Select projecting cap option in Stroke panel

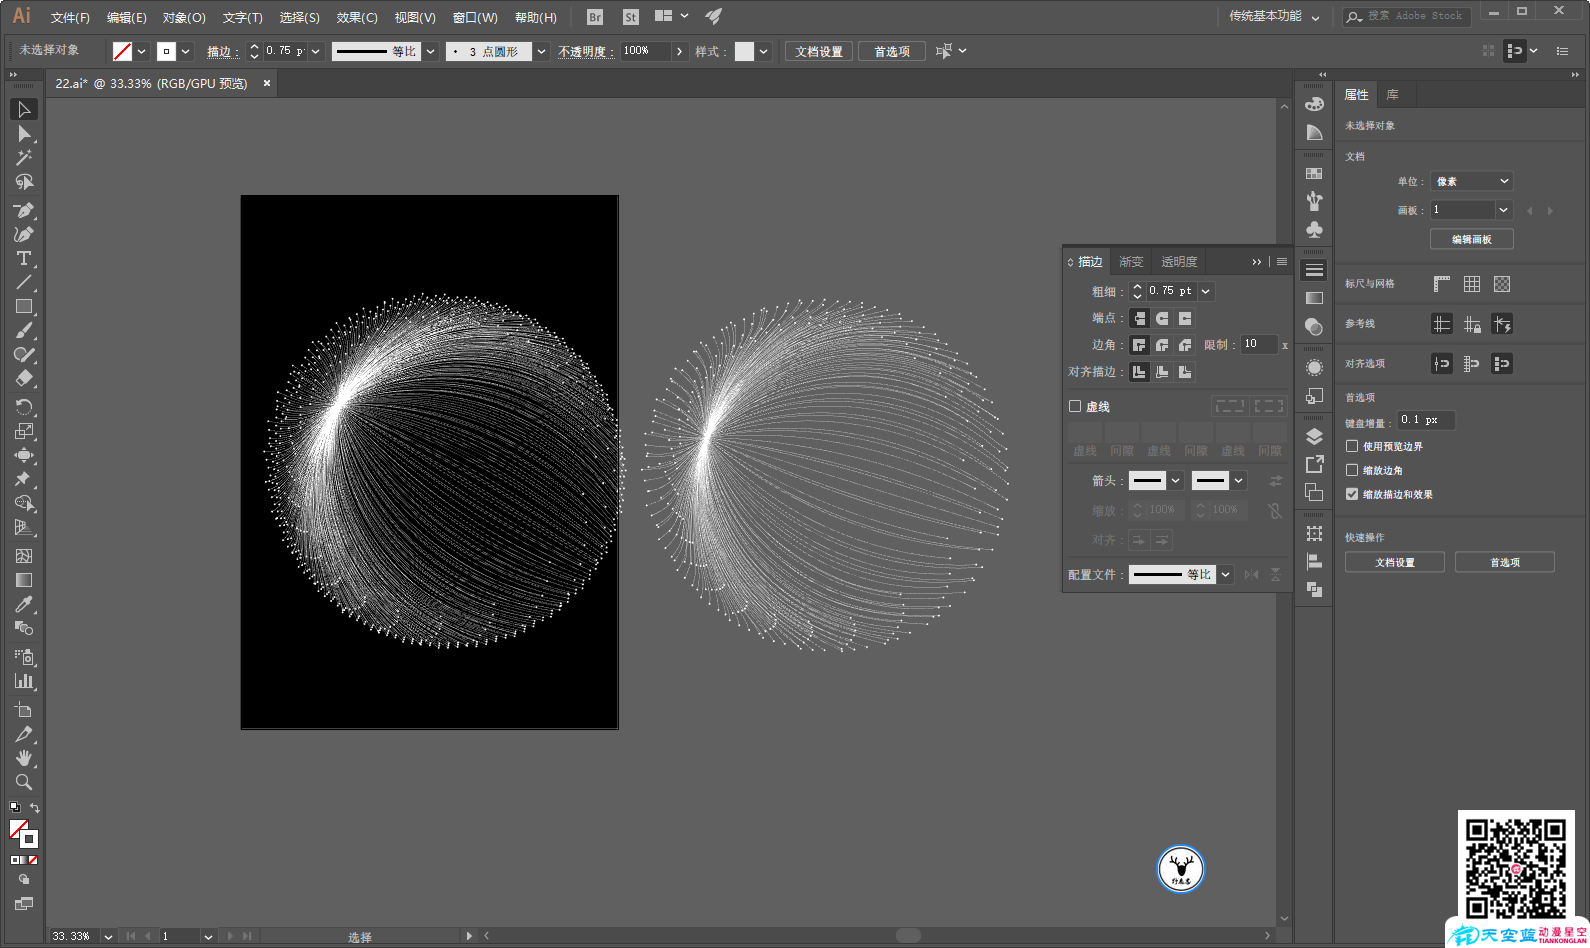(1185, 318)
